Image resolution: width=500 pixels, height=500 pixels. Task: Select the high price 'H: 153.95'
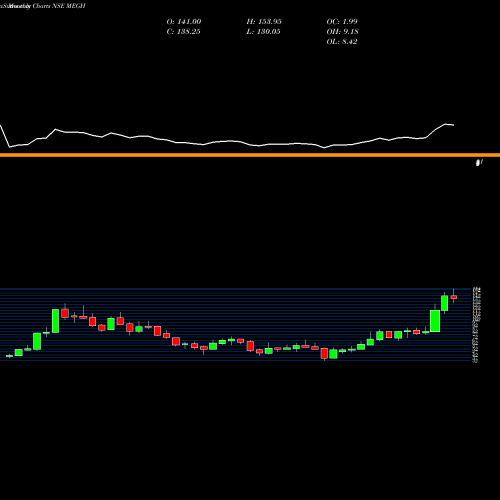pyautogui.click(x=264, y=22)
